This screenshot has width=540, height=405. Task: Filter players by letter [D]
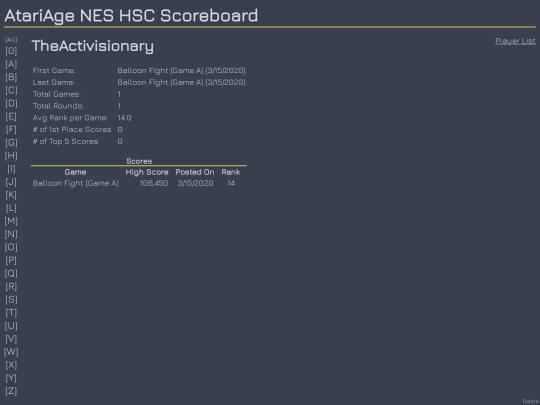tap(11, 103)
